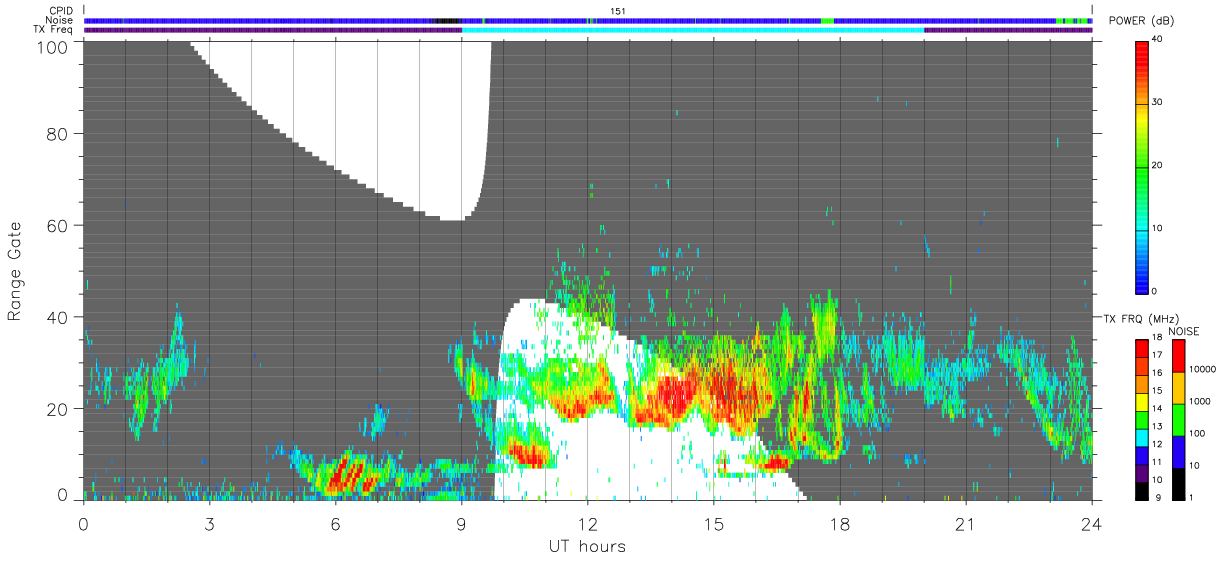This screenshot has height=567, width=1228.
Task: Click the '1' label at the bottom of the NOISE scale
Action: [1191, 497]
